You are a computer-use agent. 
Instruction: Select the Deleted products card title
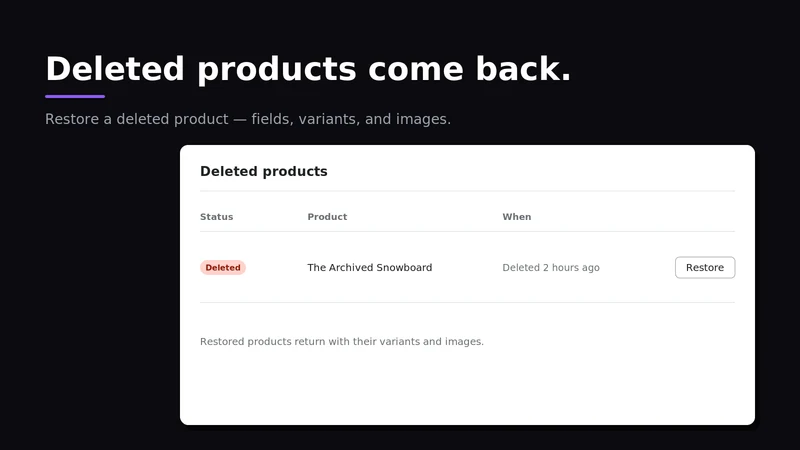coord(263,171)
